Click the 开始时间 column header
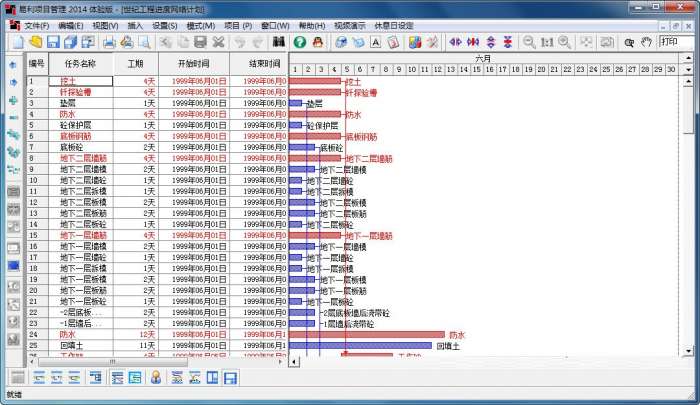The height and width of the screenshot is (405, 700). tap(199, 63)
